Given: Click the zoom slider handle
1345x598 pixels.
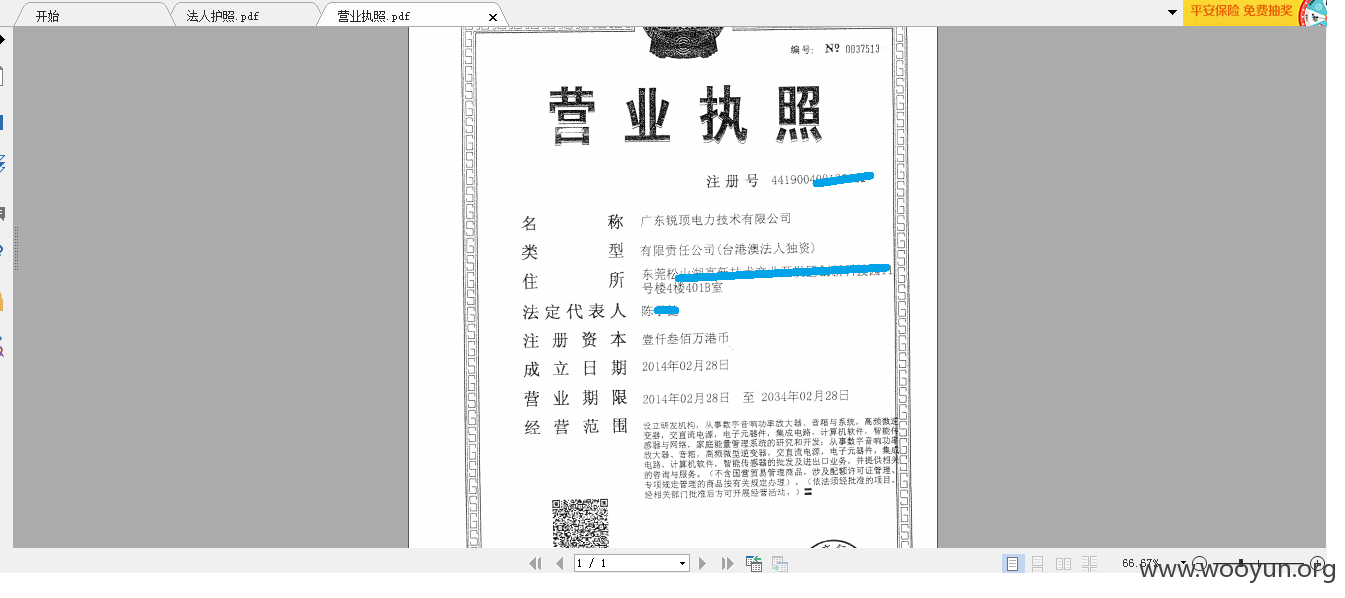Looking at the screenshot, I should (x=1241, y=563).
